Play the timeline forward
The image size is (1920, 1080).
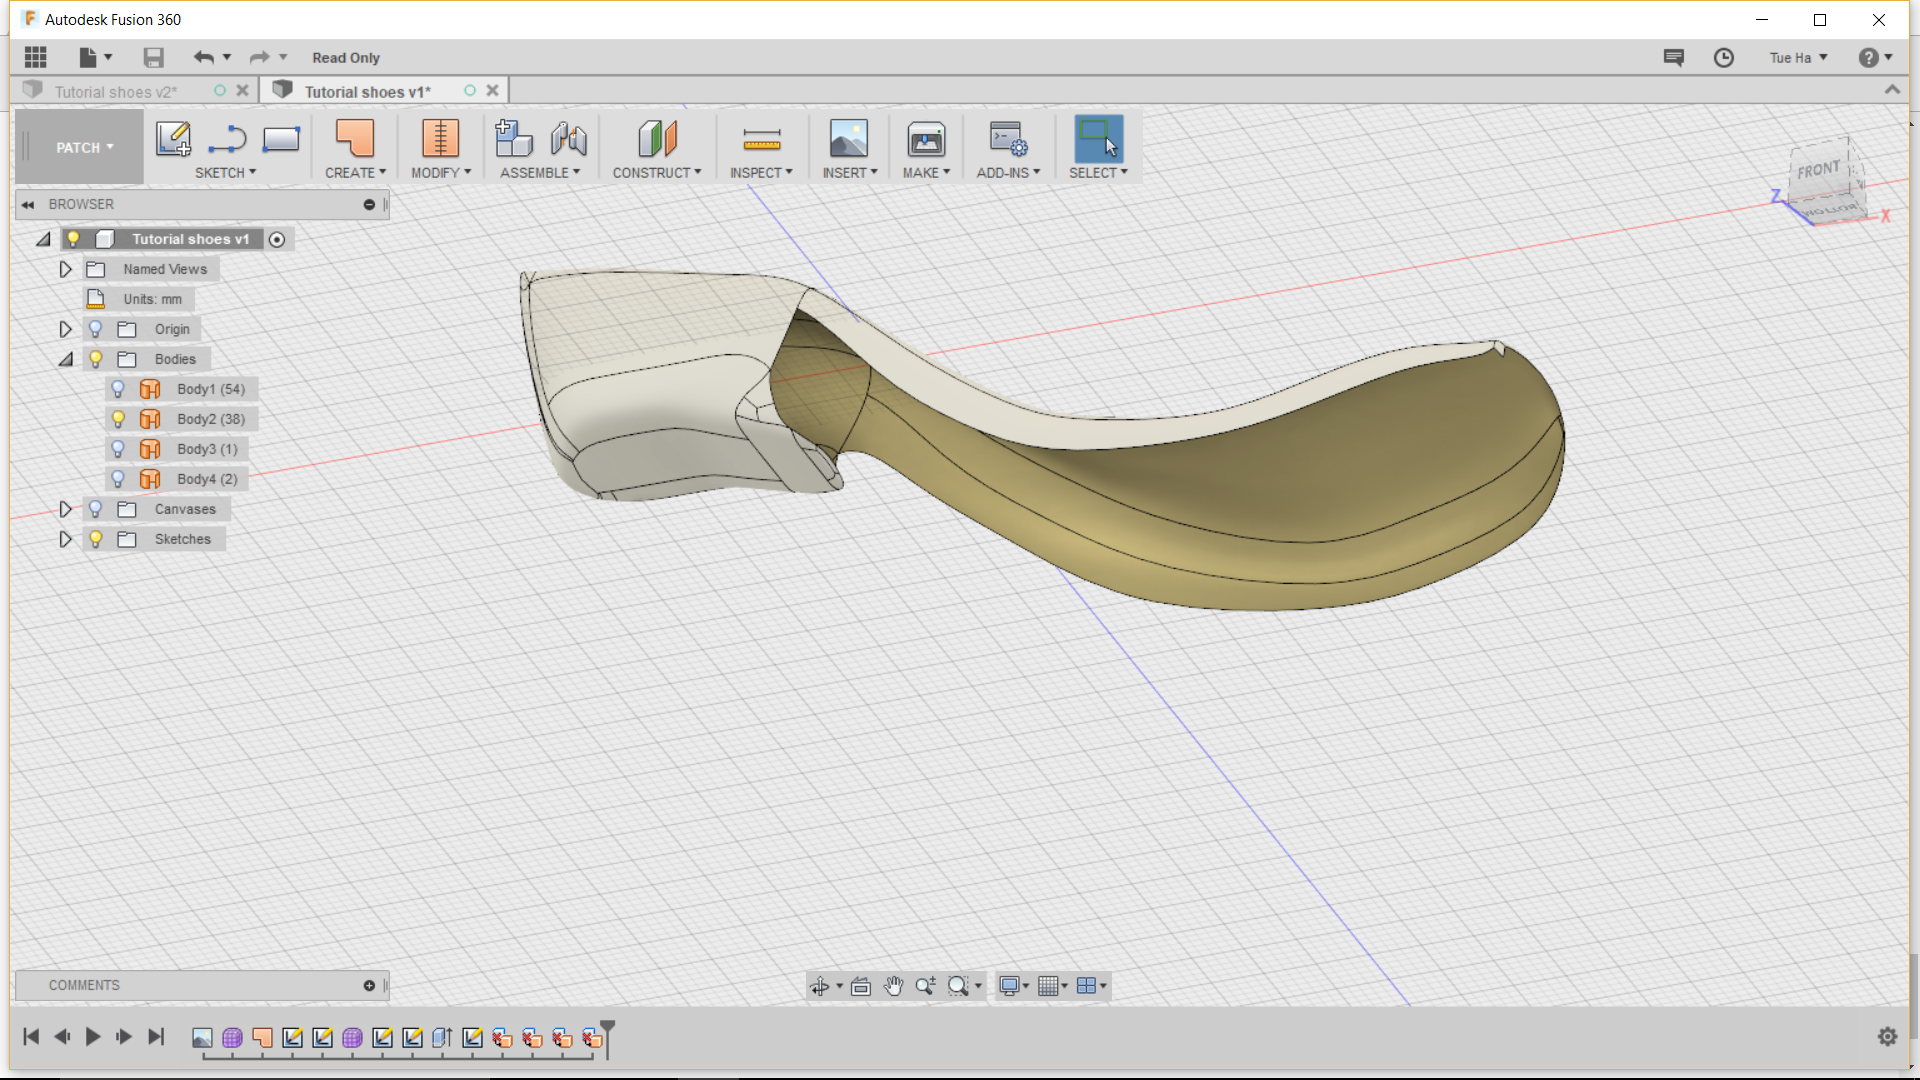pyautogui.click(x=93, y=1037)
